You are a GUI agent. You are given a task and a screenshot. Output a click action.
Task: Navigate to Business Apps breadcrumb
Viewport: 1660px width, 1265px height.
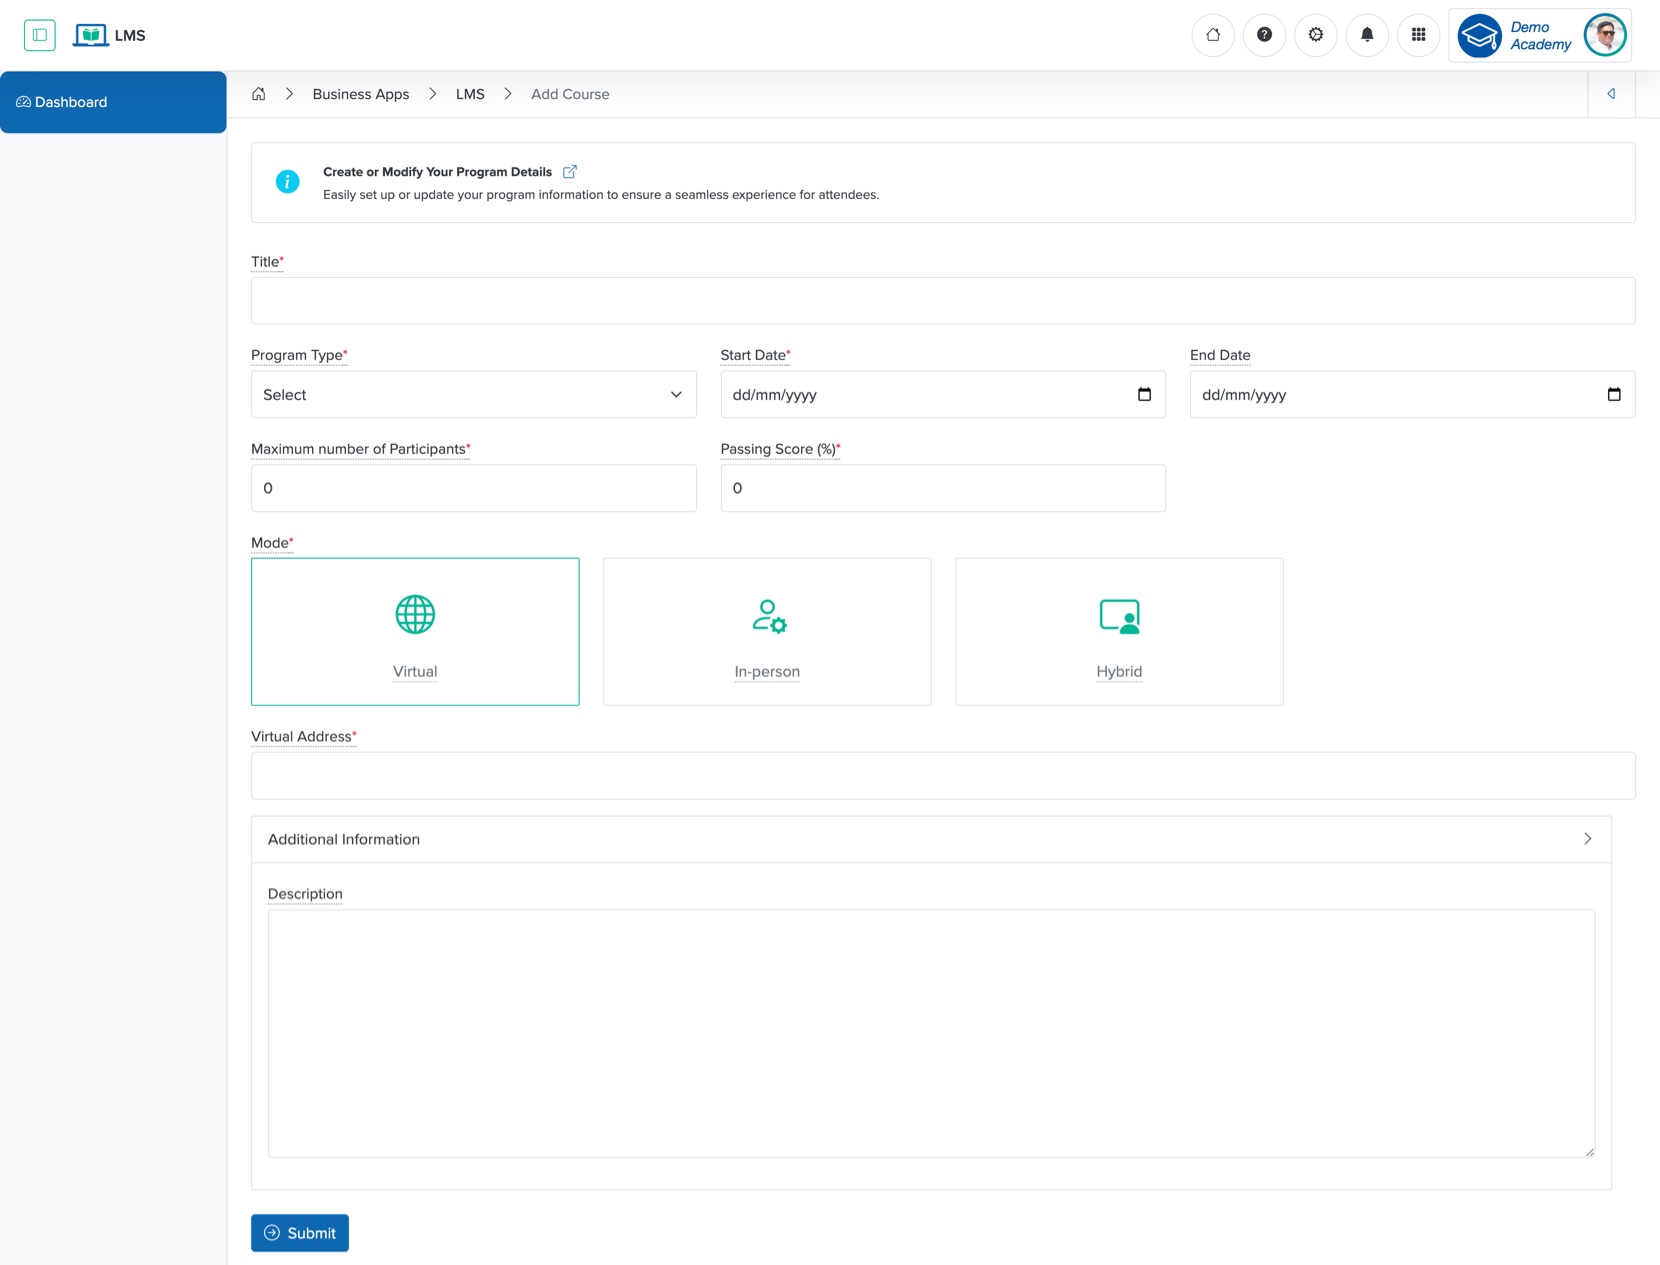click(x=360, y=93)
